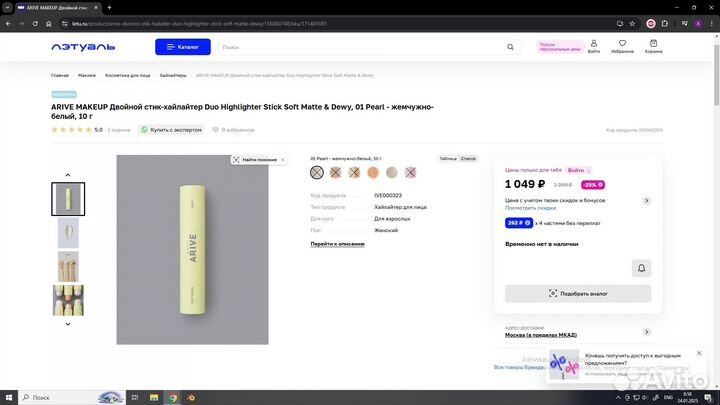Go to Хайлайтеры breadcrumb
This screenshot has height=405, width=720.
[173, 75]
